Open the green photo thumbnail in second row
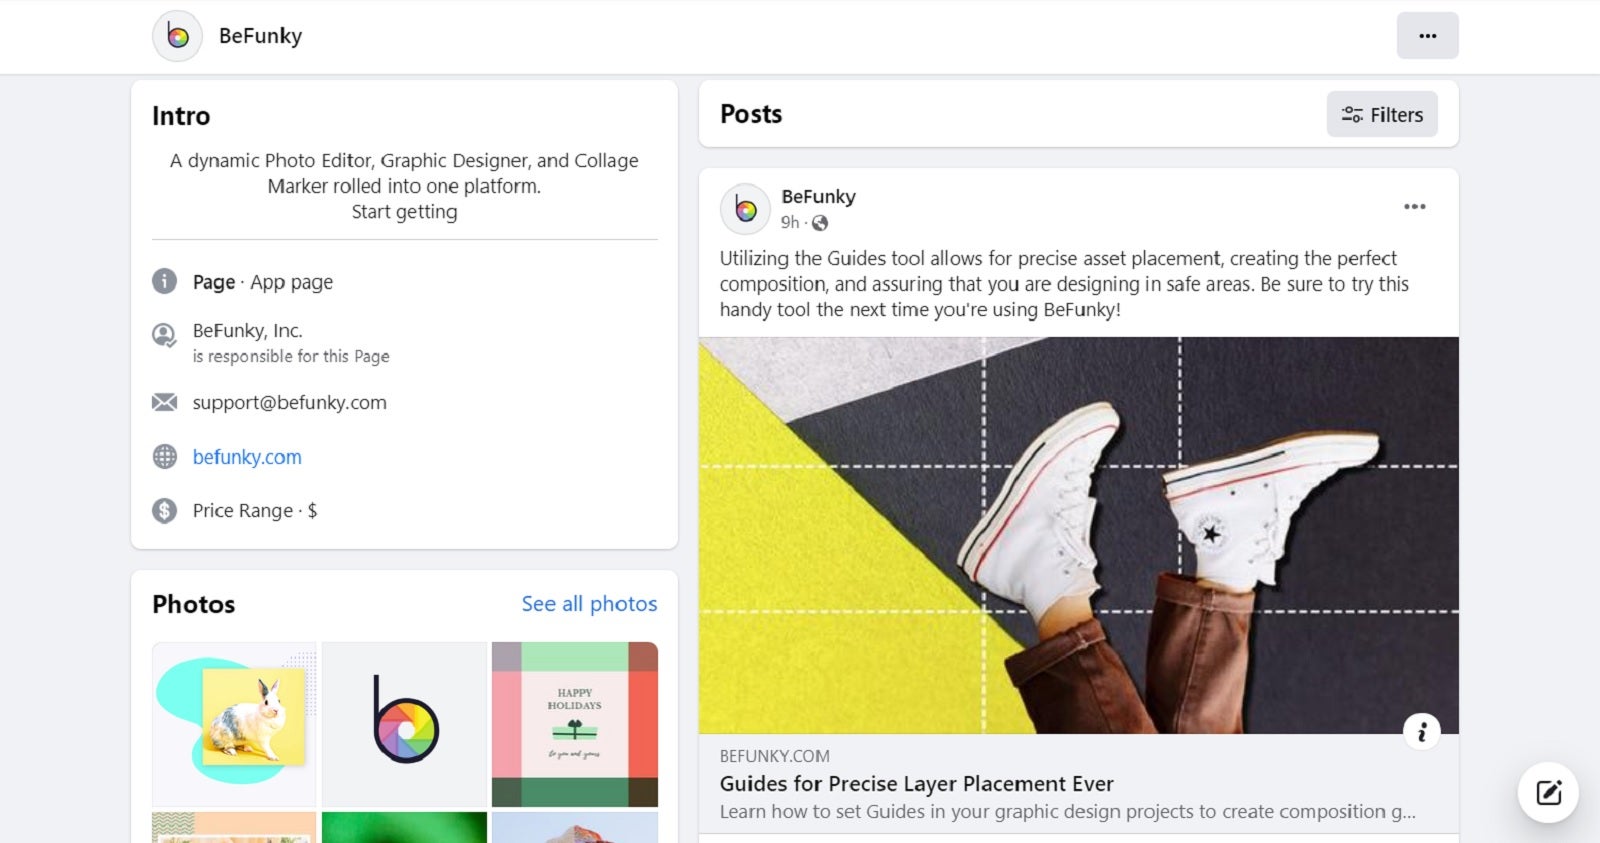1600x843 pixels. point(404,827)
